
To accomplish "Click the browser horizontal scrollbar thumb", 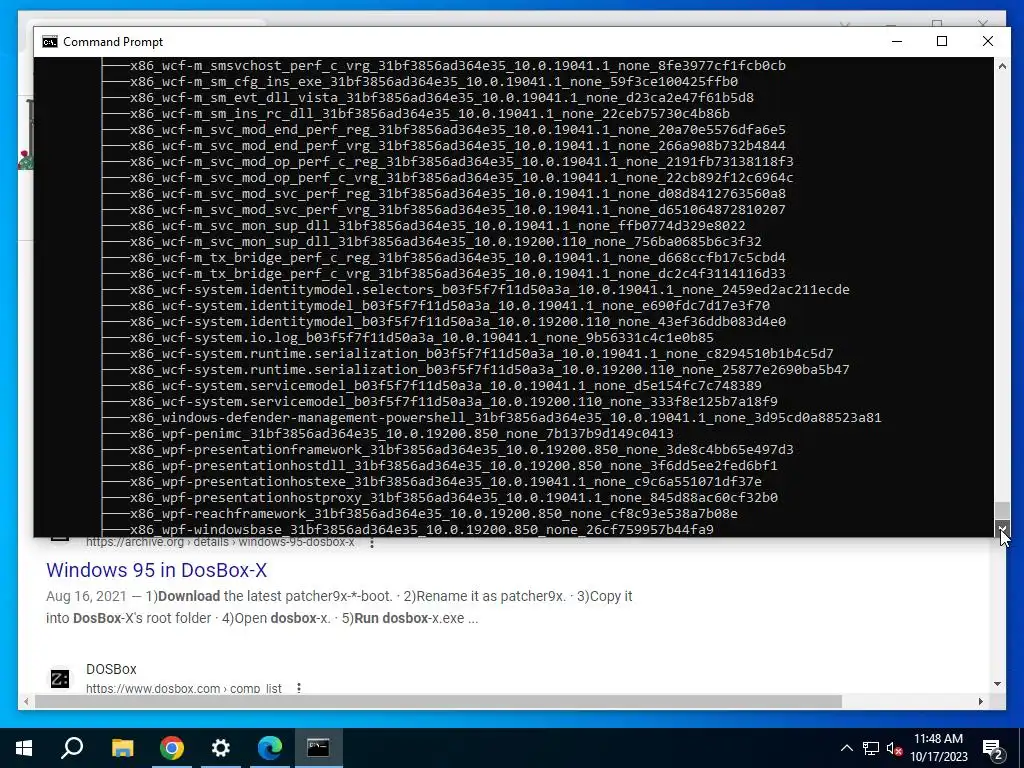I will [438, 701].
